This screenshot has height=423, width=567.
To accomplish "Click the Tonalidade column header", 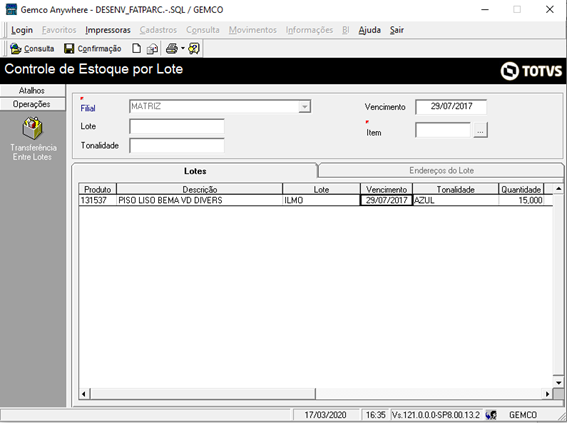I will click(456, 189).
